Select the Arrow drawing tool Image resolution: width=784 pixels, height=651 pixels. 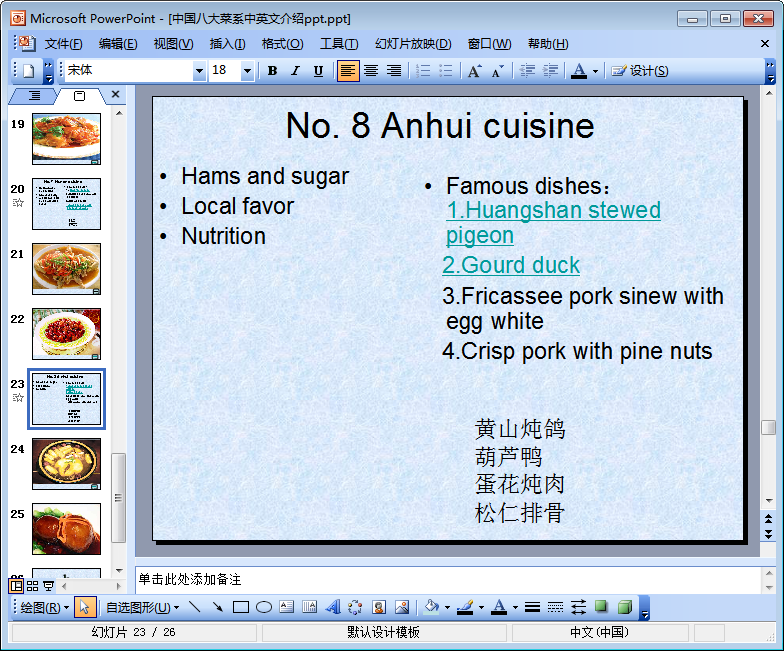tap(218, 608)
